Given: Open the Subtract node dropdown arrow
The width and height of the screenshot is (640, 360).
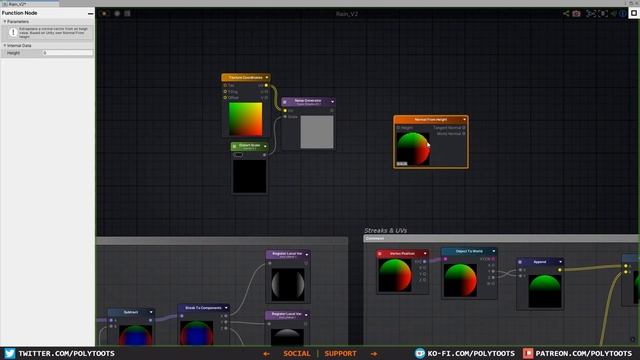Looking at the screenshot, I should tap(151, 312).
